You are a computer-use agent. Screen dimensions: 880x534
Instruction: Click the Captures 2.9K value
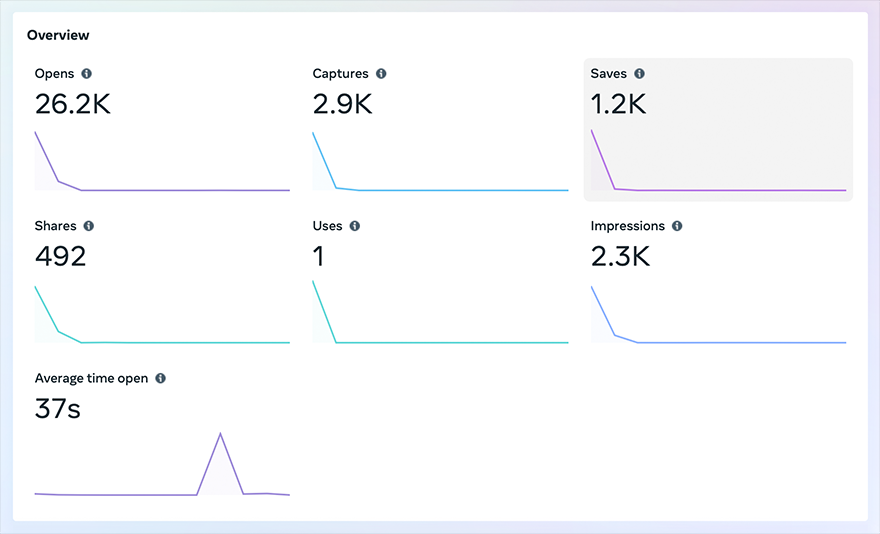[342, 104]
